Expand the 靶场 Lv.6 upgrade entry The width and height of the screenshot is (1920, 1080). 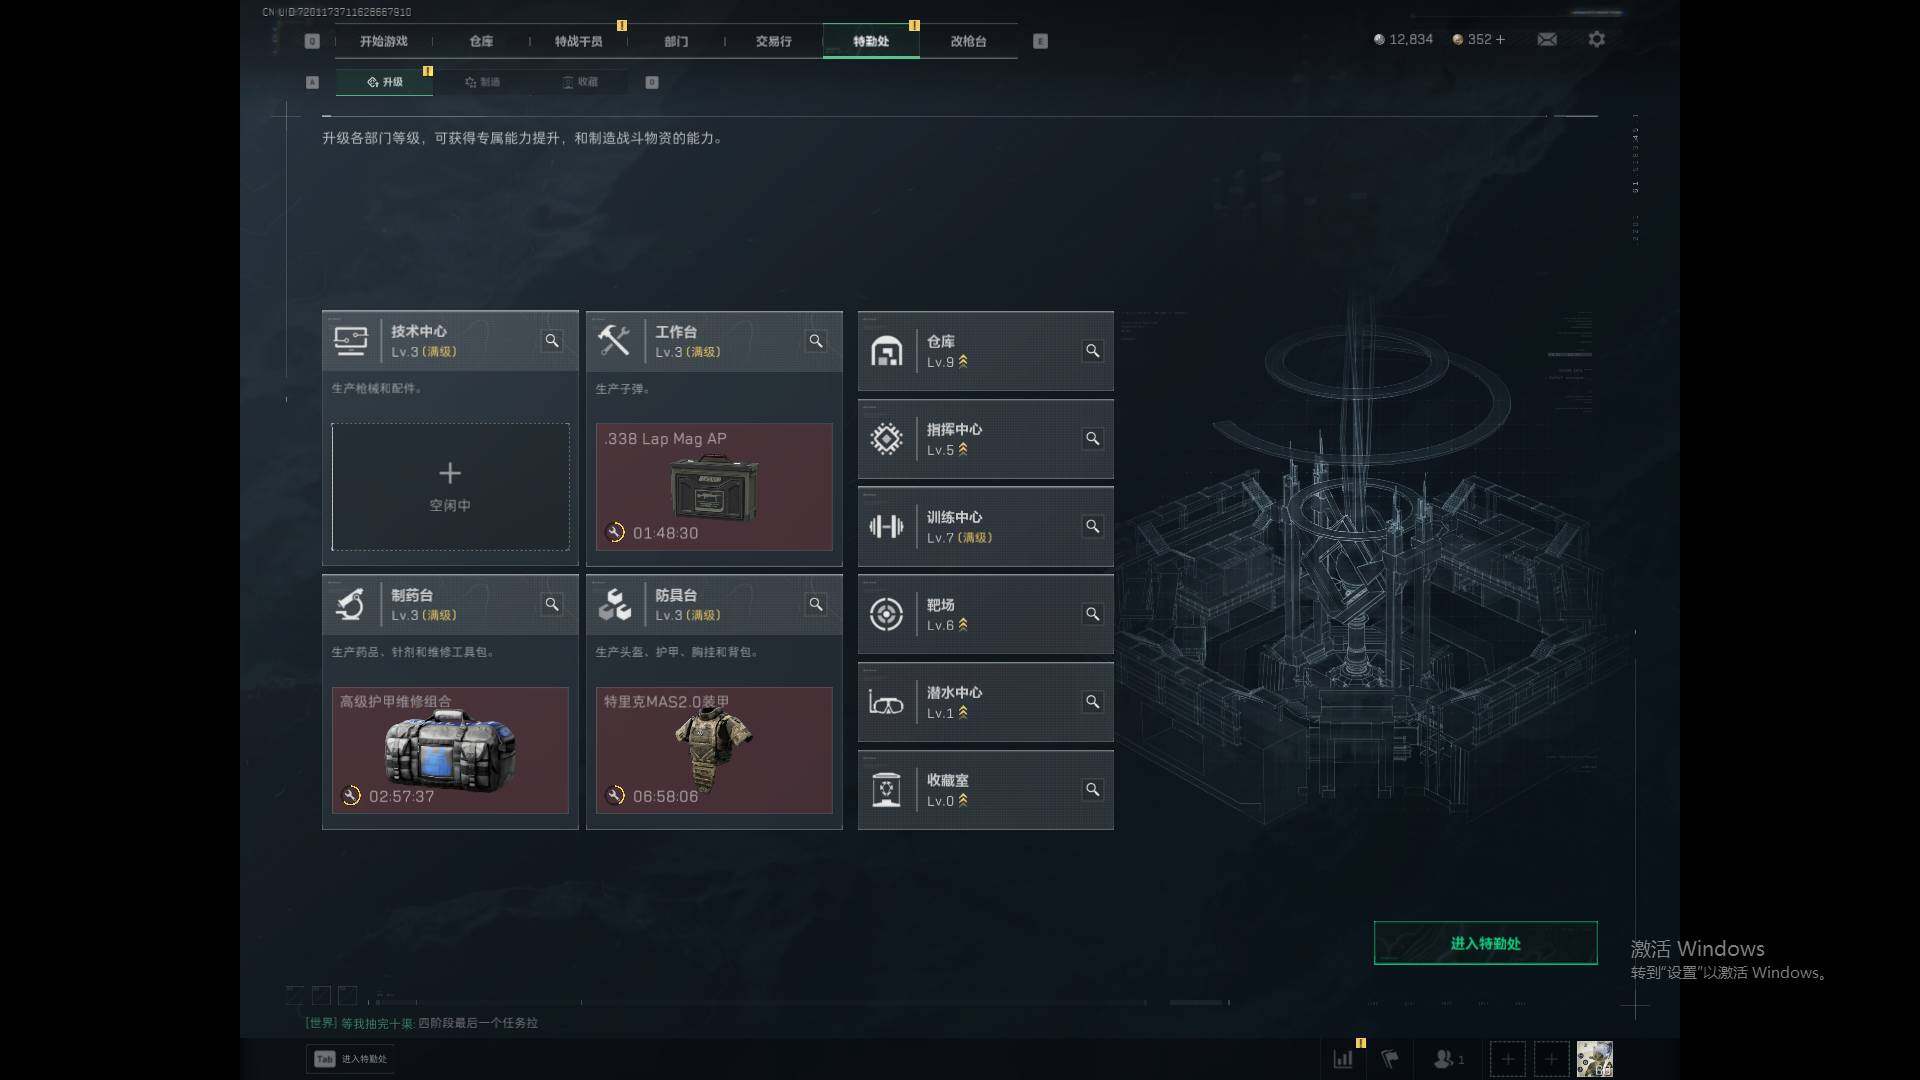(x=985, y=614)
